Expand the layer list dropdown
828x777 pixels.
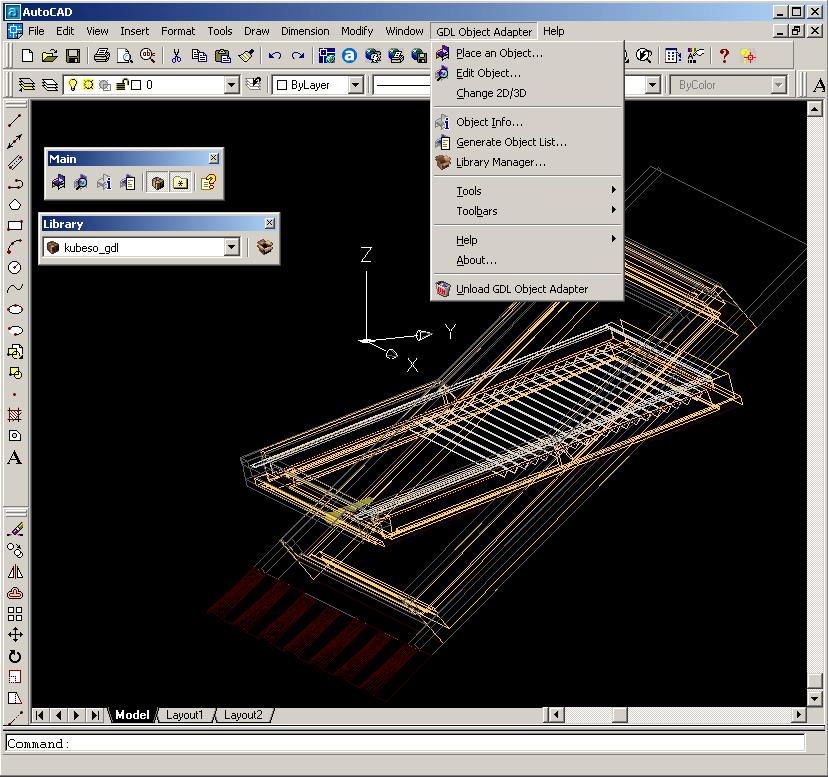point(231,85)
